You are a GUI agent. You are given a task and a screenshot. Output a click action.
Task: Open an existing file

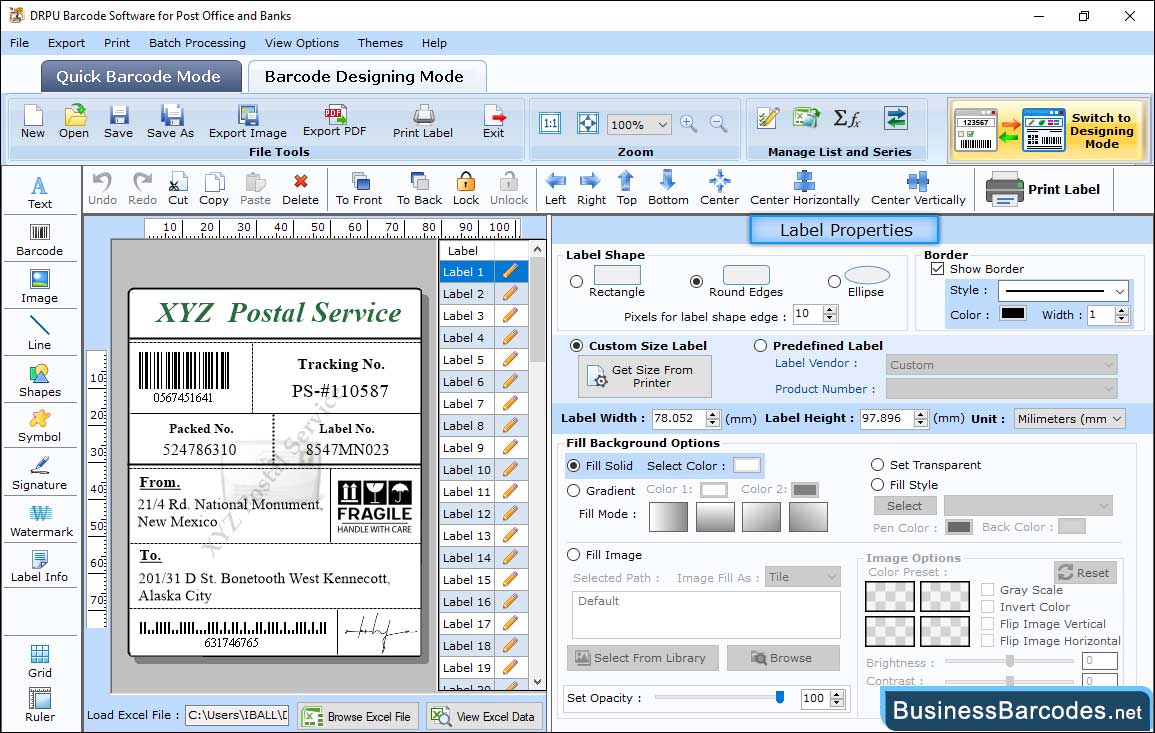[74, 122]
